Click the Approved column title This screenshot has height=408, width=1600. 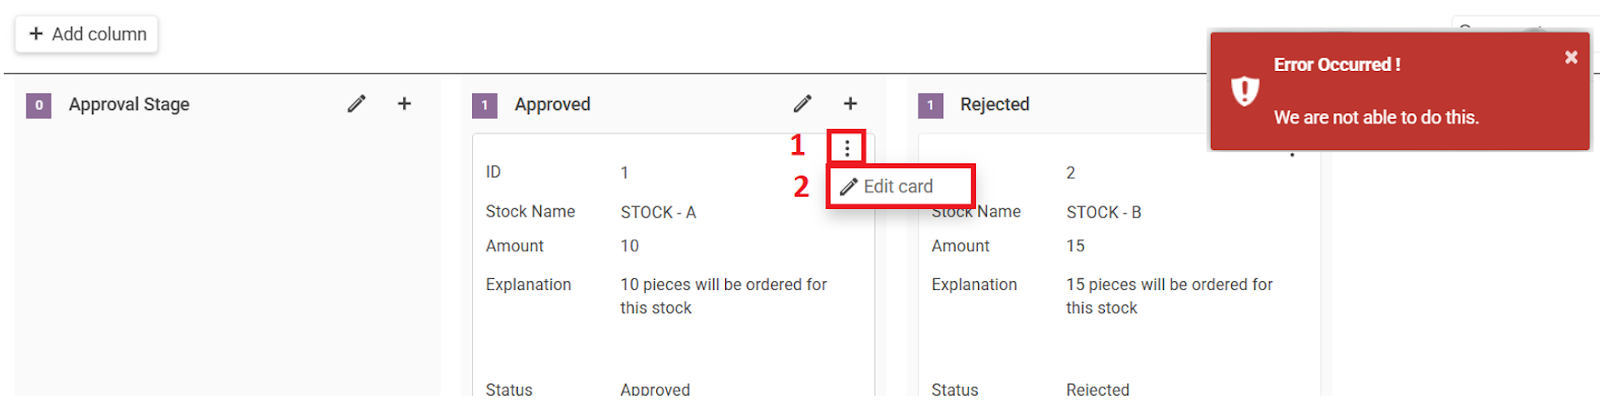552,104
